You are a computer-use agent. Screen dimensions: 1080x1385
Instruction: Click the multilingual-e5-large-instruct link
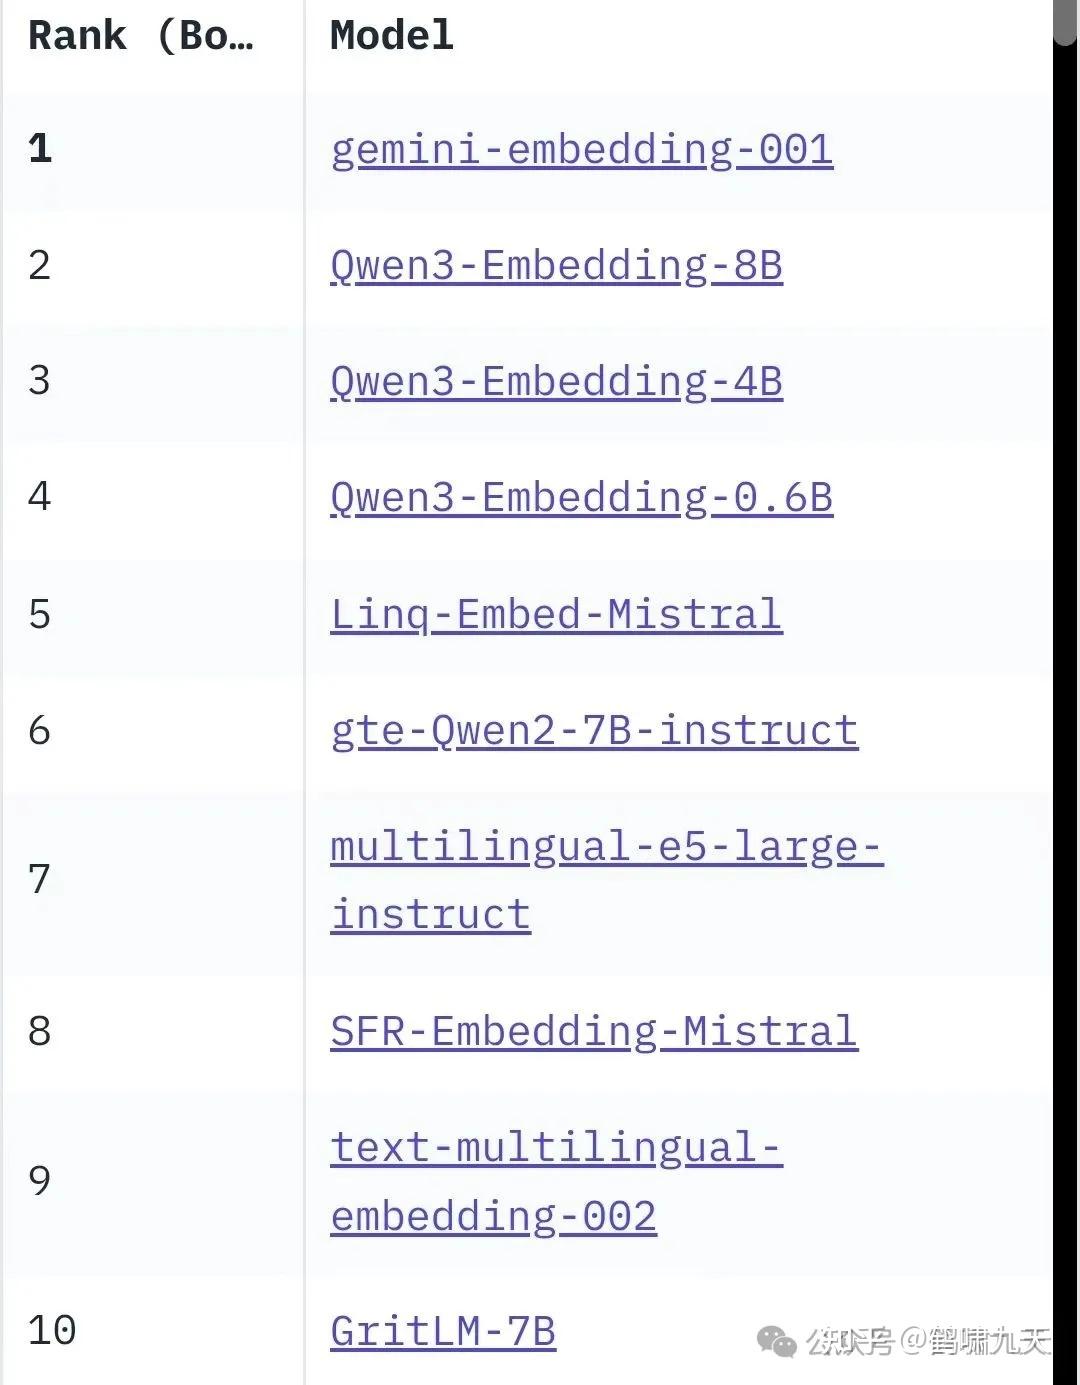pos(606,848)
